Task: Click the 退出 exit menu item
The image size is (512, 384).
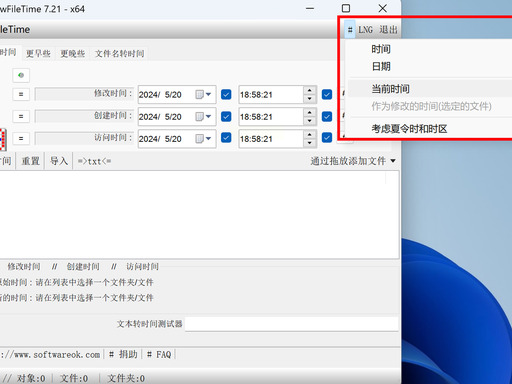Action: click(388, 30)
